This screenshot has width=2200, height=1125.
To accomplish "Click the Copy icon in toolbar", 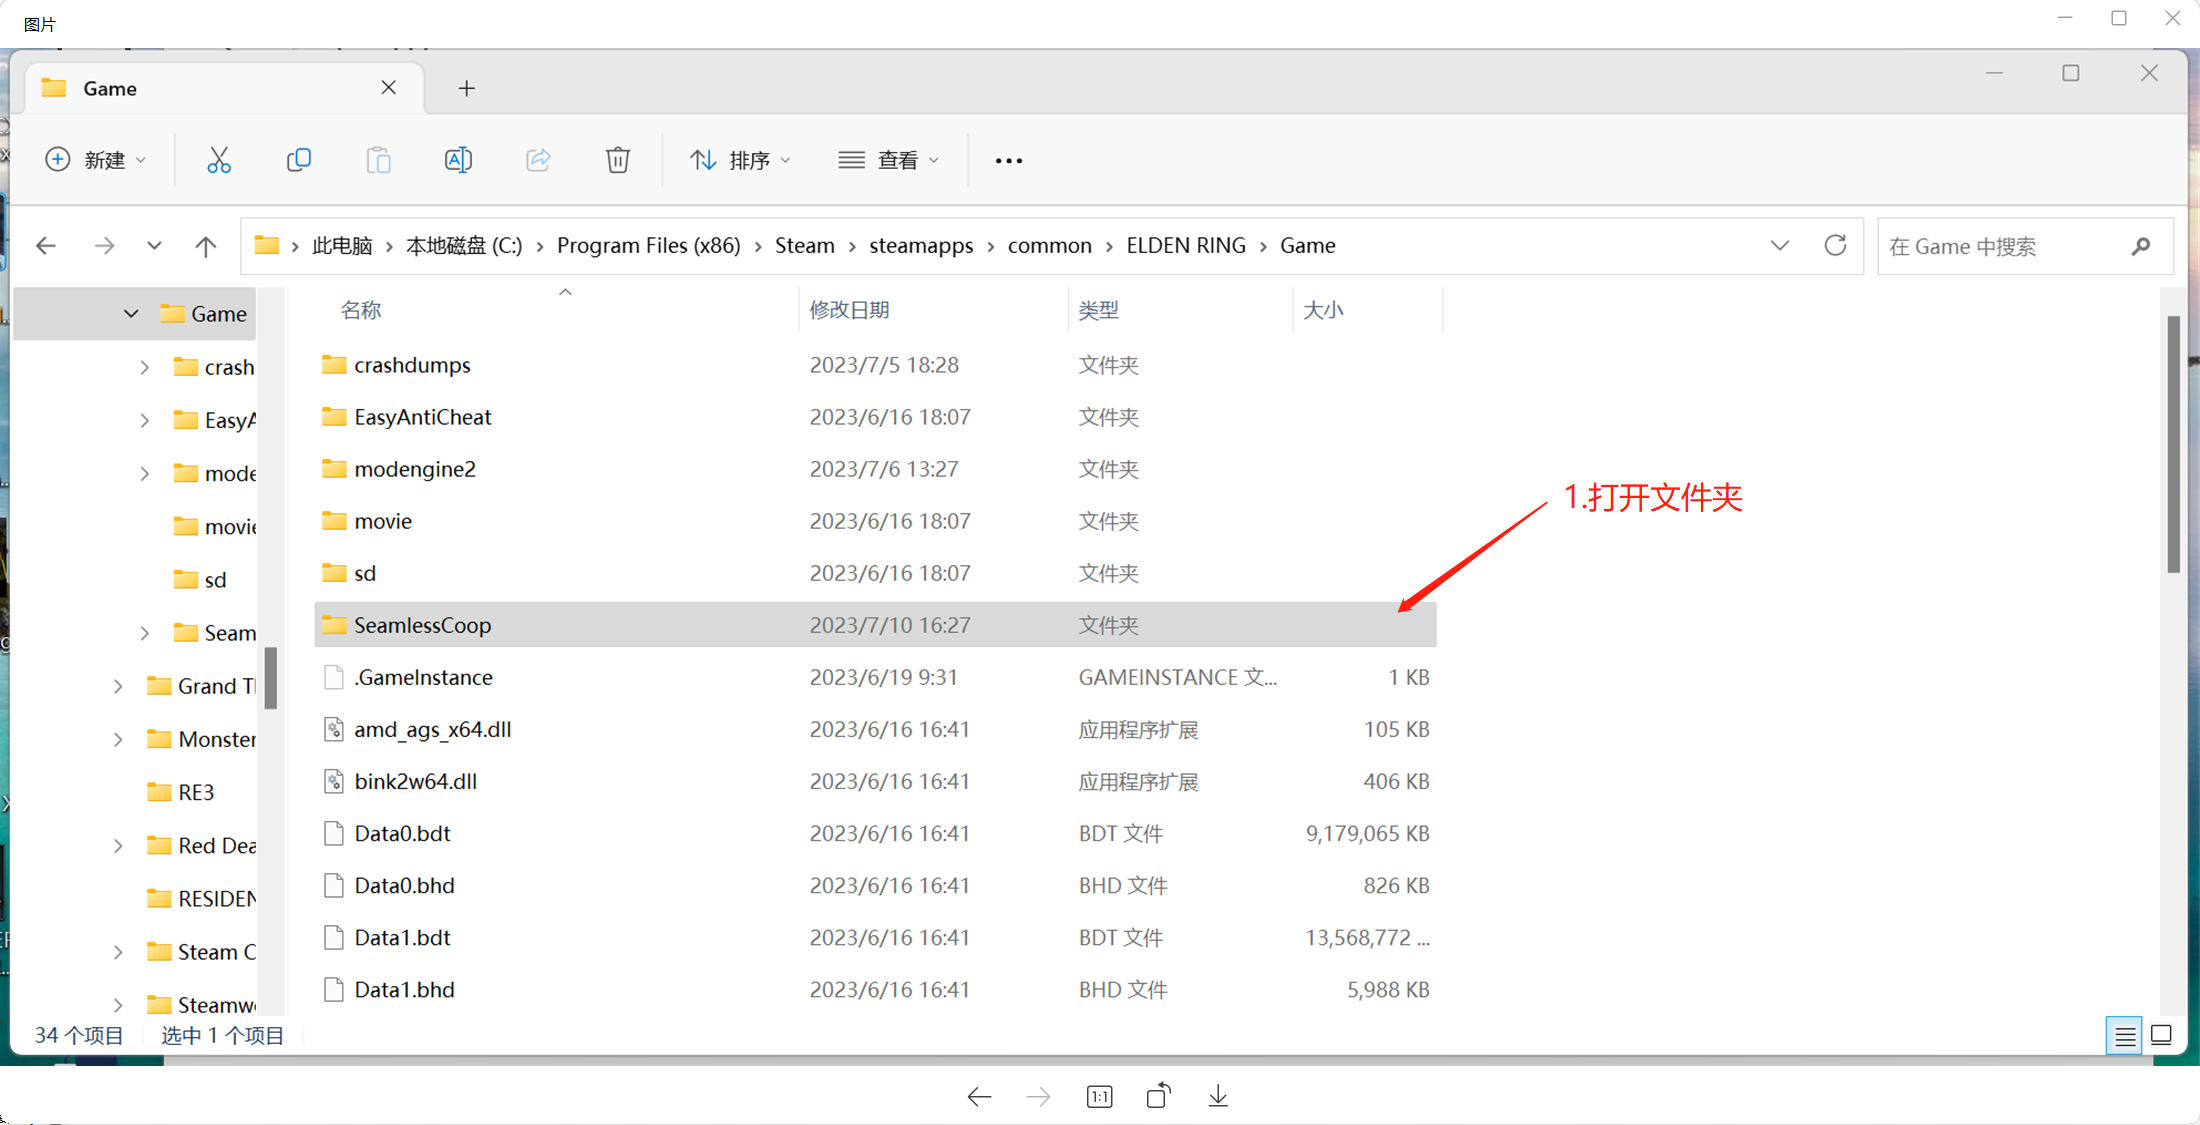I will [298, 160].
